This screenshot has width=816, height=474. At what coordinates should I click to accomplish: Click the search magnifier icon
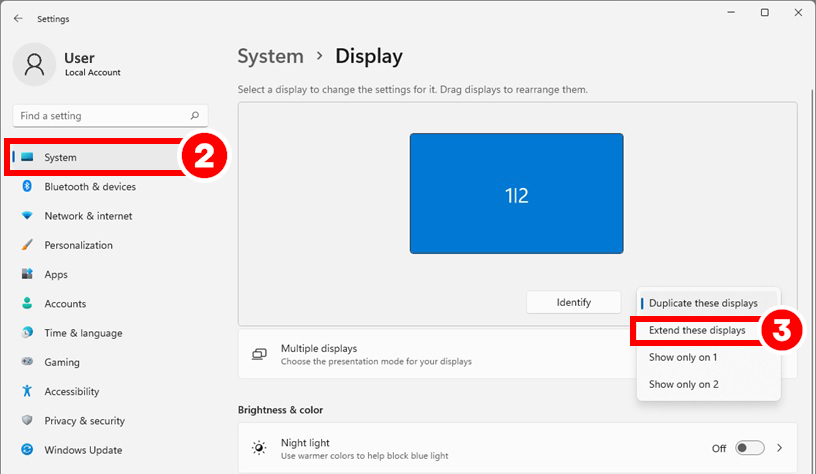[x=195, y=116]
